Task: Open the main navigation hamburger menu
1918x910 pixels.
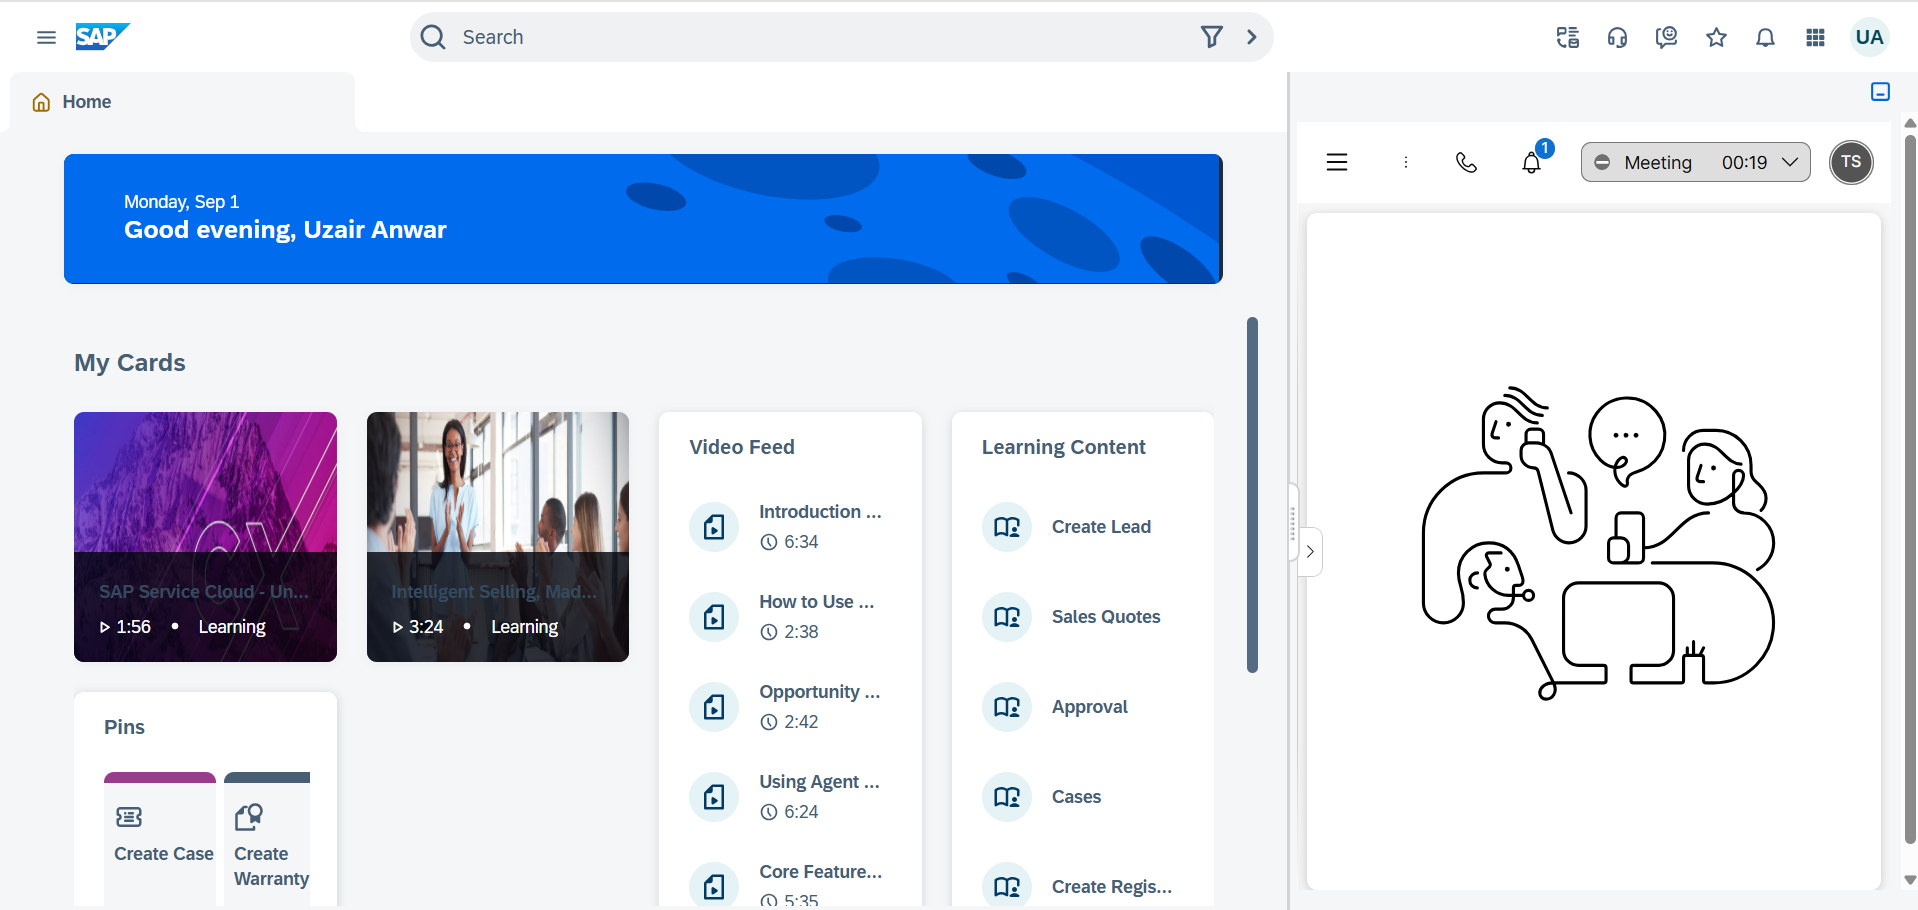Action: coord(46,38)
